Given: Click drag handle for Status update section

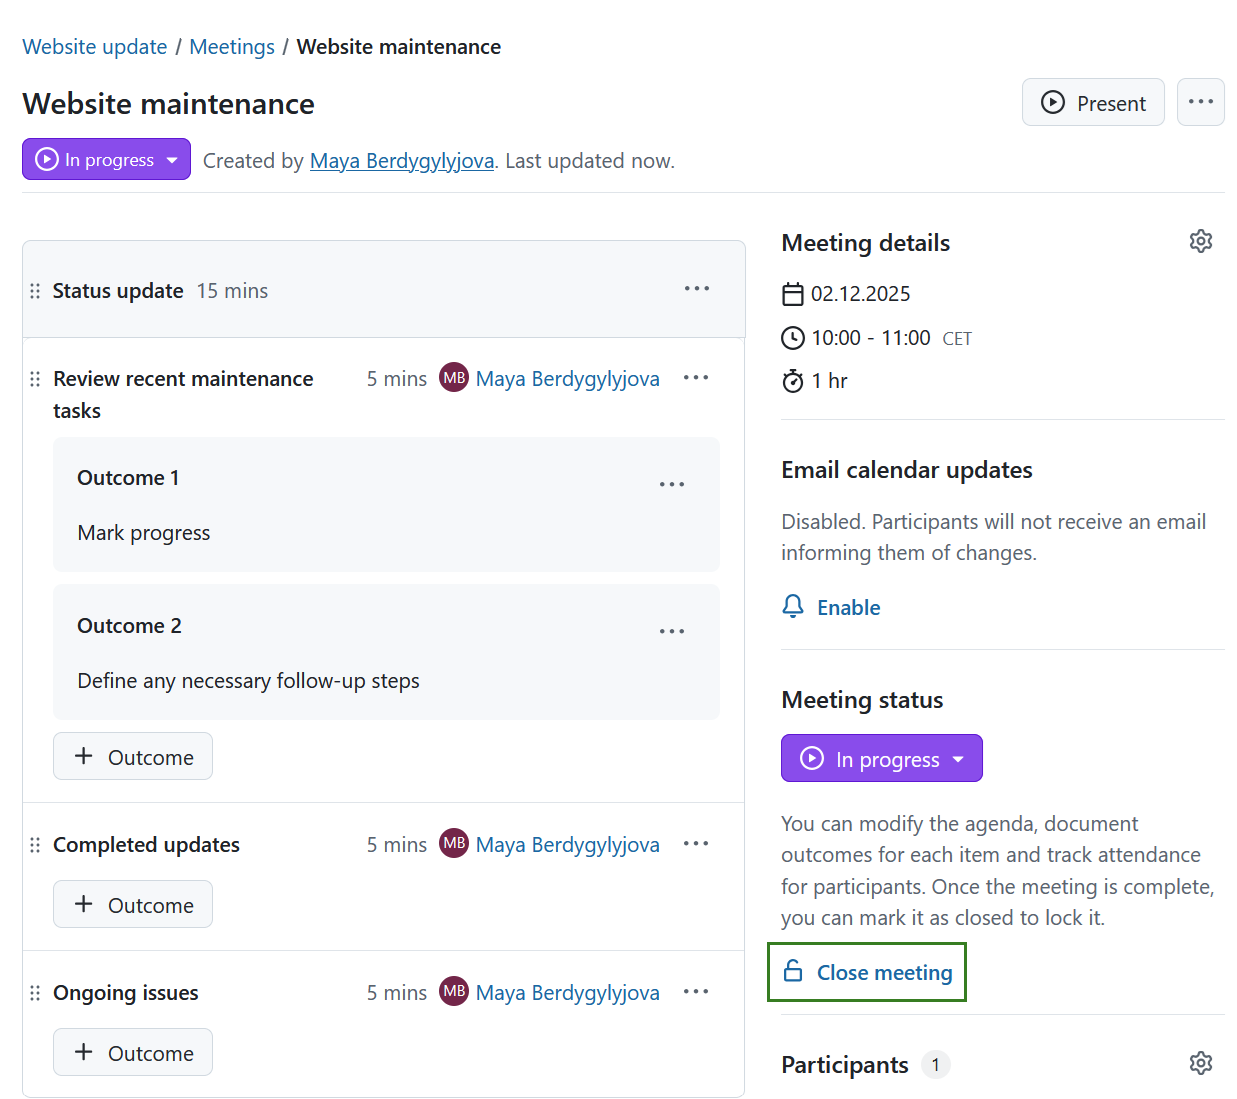Looking at the screenshot, I should click(x=35, y=291).
